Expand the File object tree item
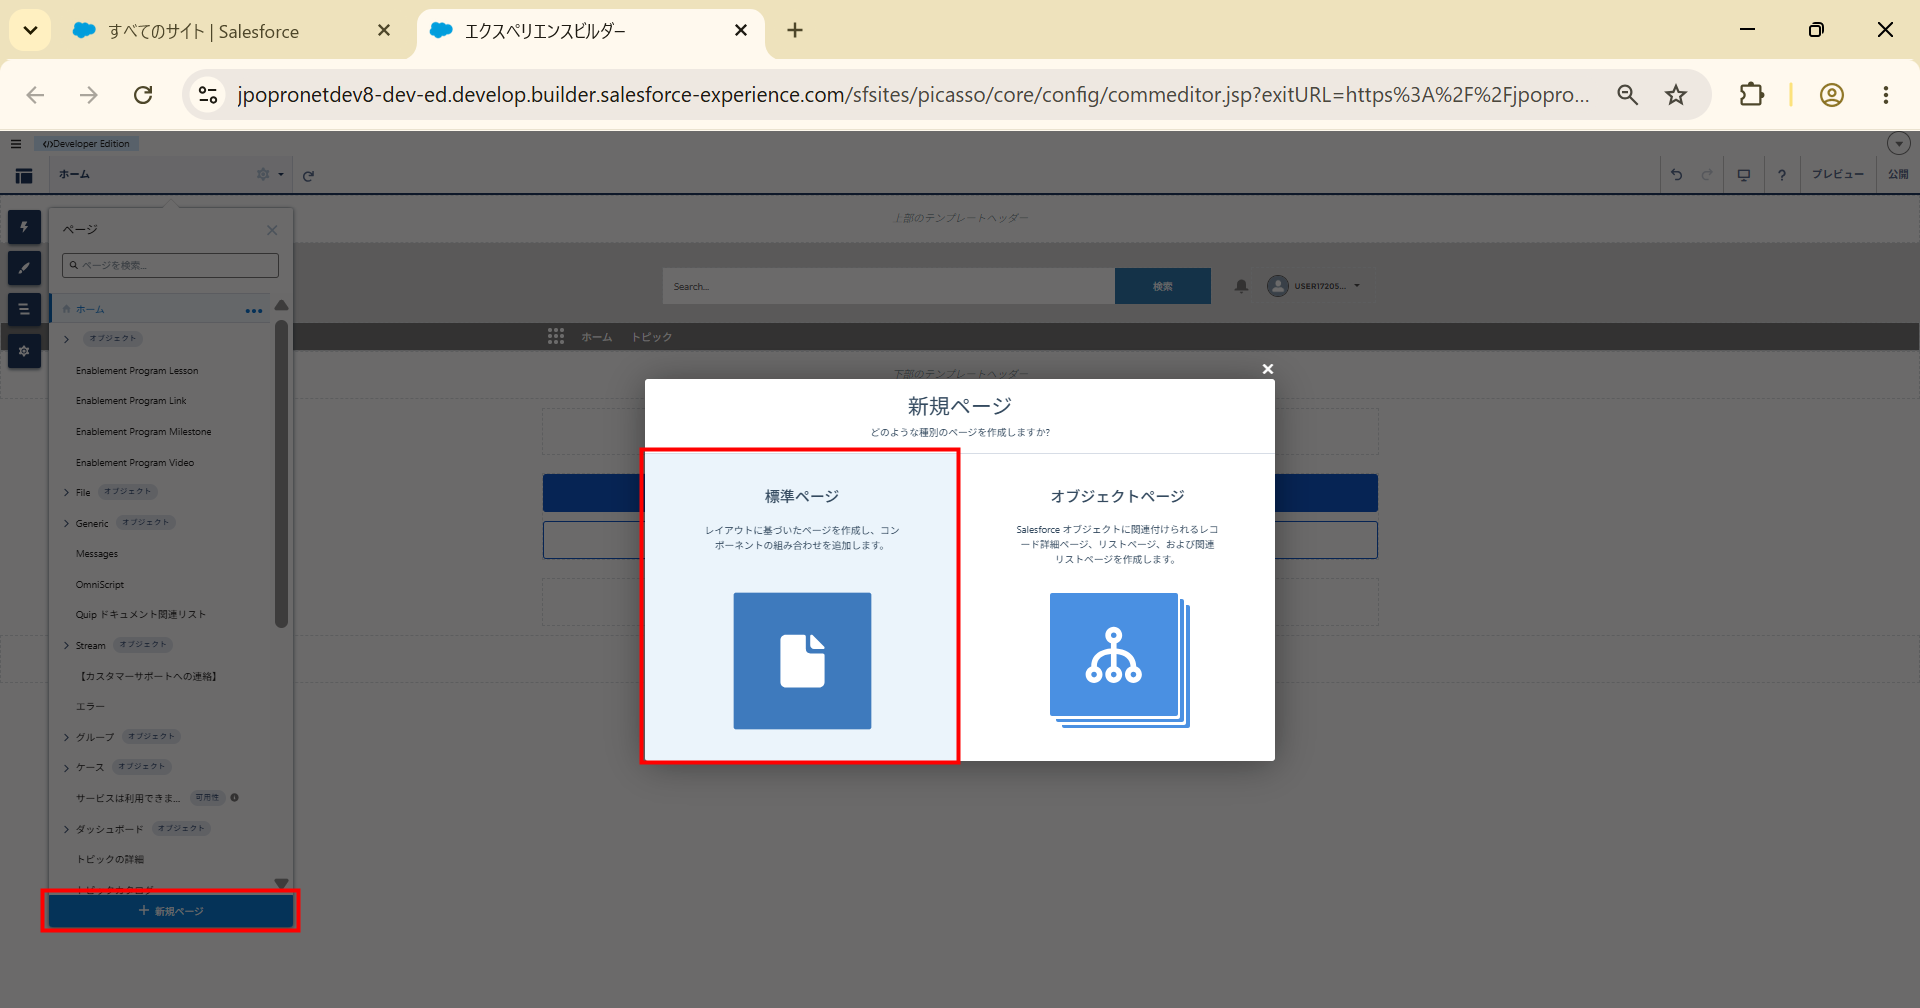The image size is (1920, 1008). (67, 493)
